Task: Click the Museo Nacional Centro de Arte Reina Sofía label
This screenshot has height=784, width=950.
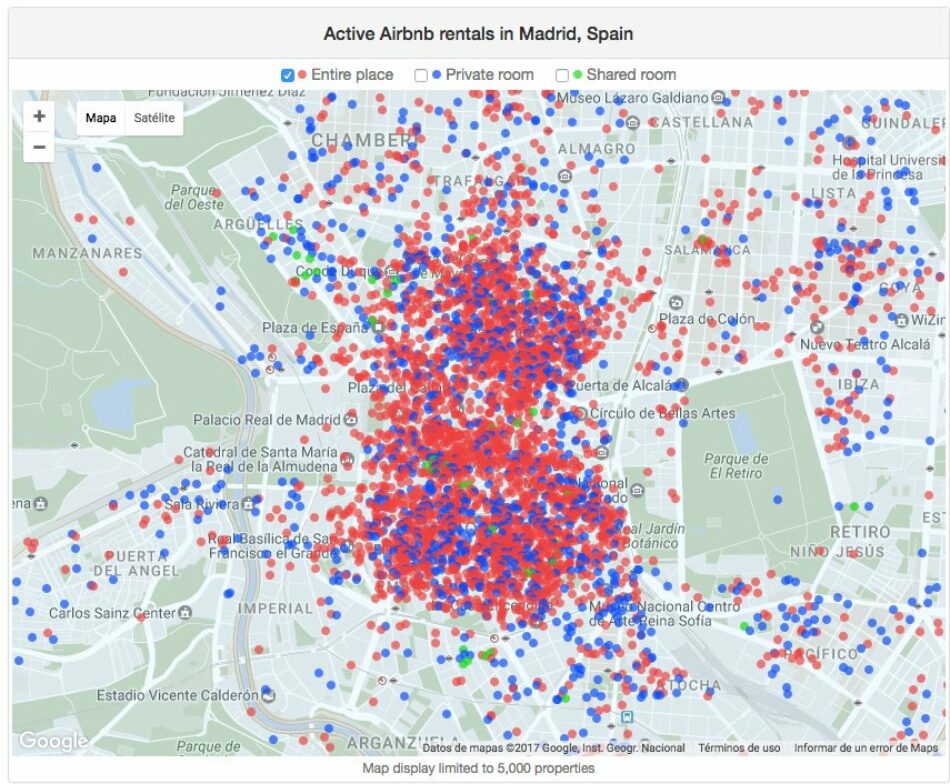Action: click(664, 614)
